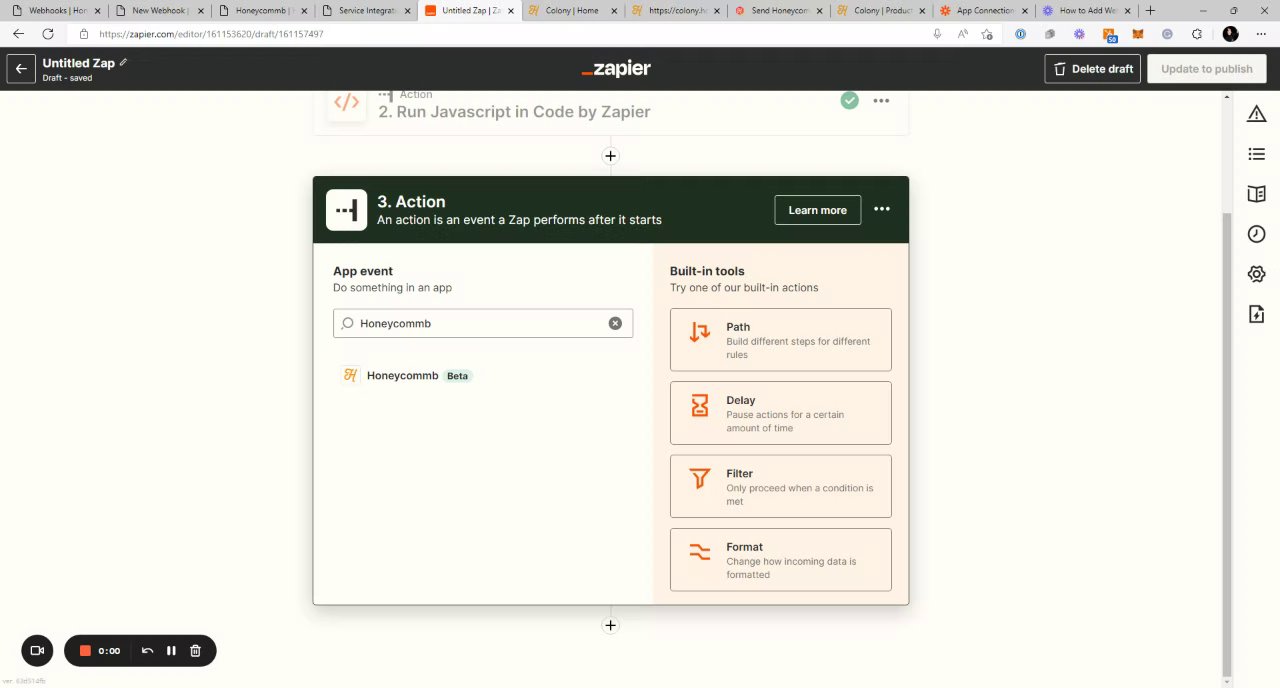Viewport: 1280px width, 688px height.
Task: Pause the screen recording
Action: pyautogui.click(x=171, y=651)
